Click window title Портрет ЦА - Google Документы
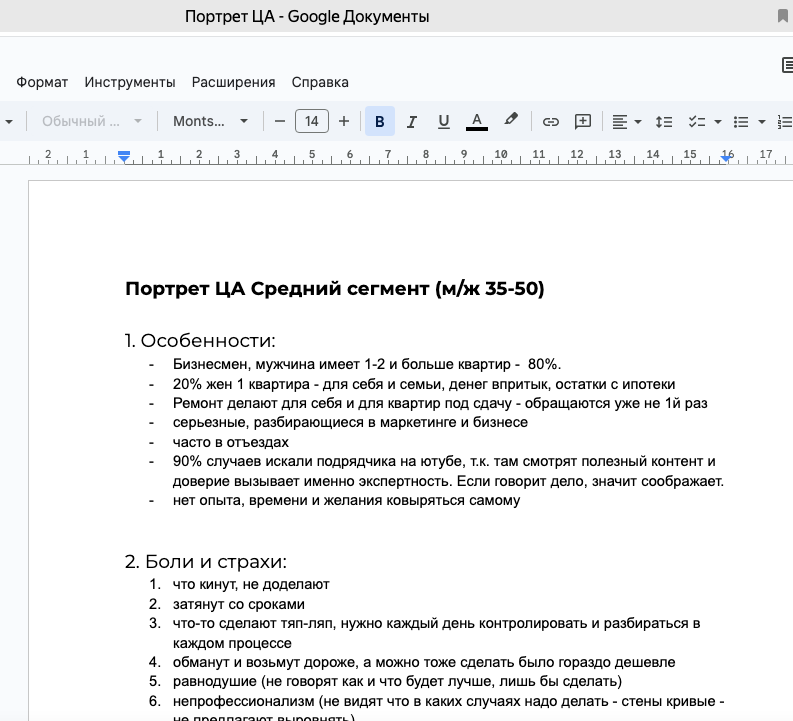Image resolution: width=793 pixels, height=721 pixels. coord(307,16)
